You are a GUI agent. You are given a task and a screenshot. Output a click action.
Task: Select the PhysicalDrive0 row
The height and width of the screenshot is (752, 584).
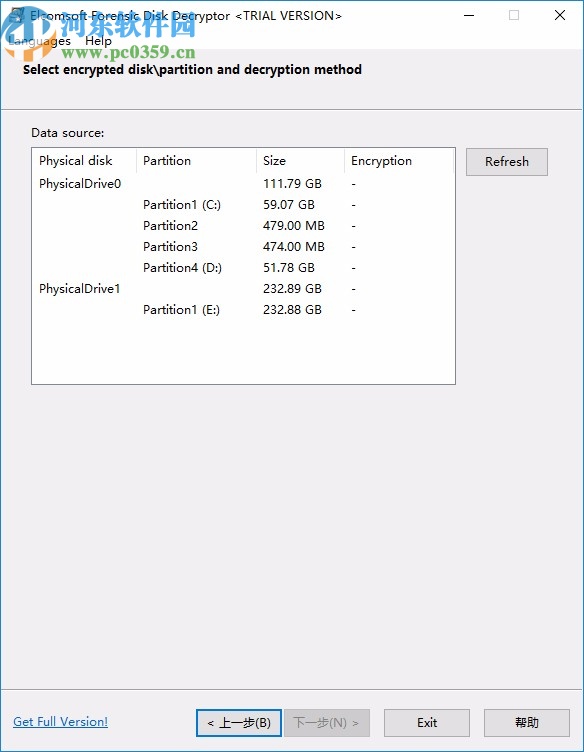pyautogui.click(x=243, y=184)
